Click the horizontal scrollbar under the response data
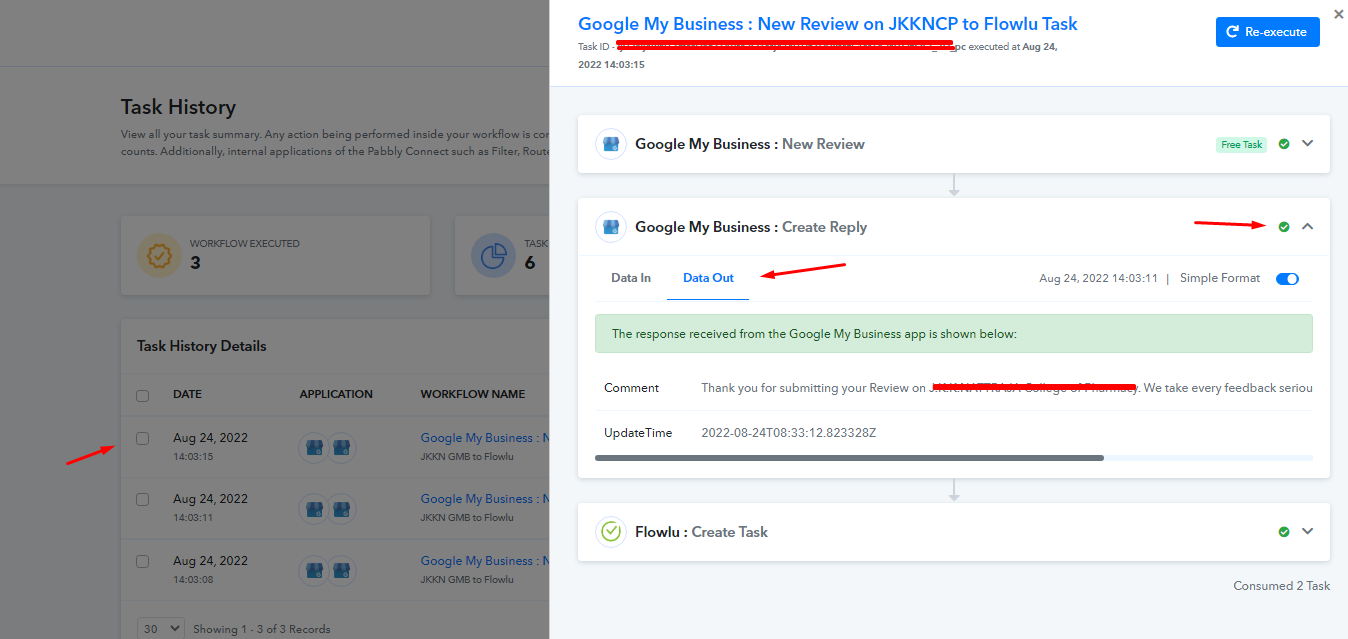The image size is (1348, 639). coord(849,458)
